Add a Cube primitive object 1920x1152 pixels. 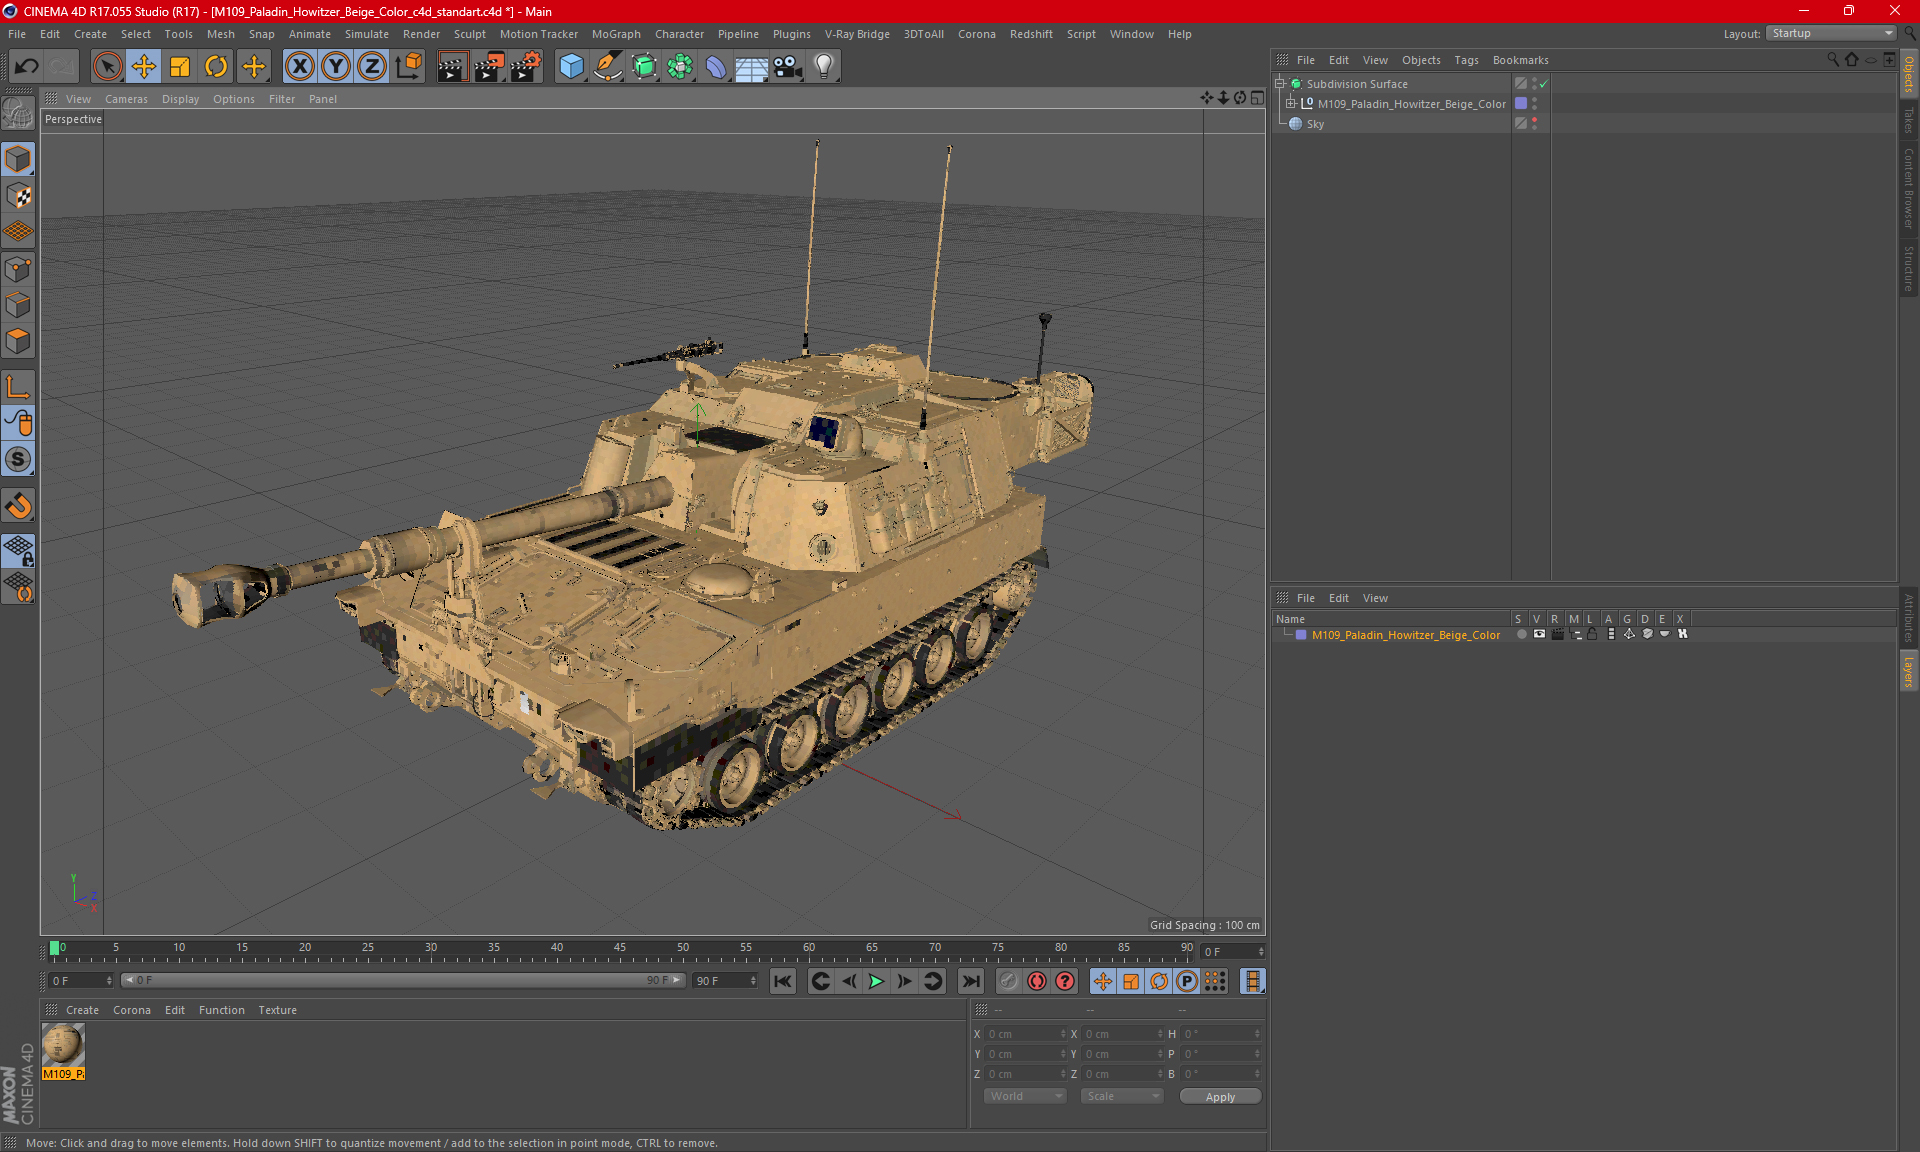click(x=571, y=67)
